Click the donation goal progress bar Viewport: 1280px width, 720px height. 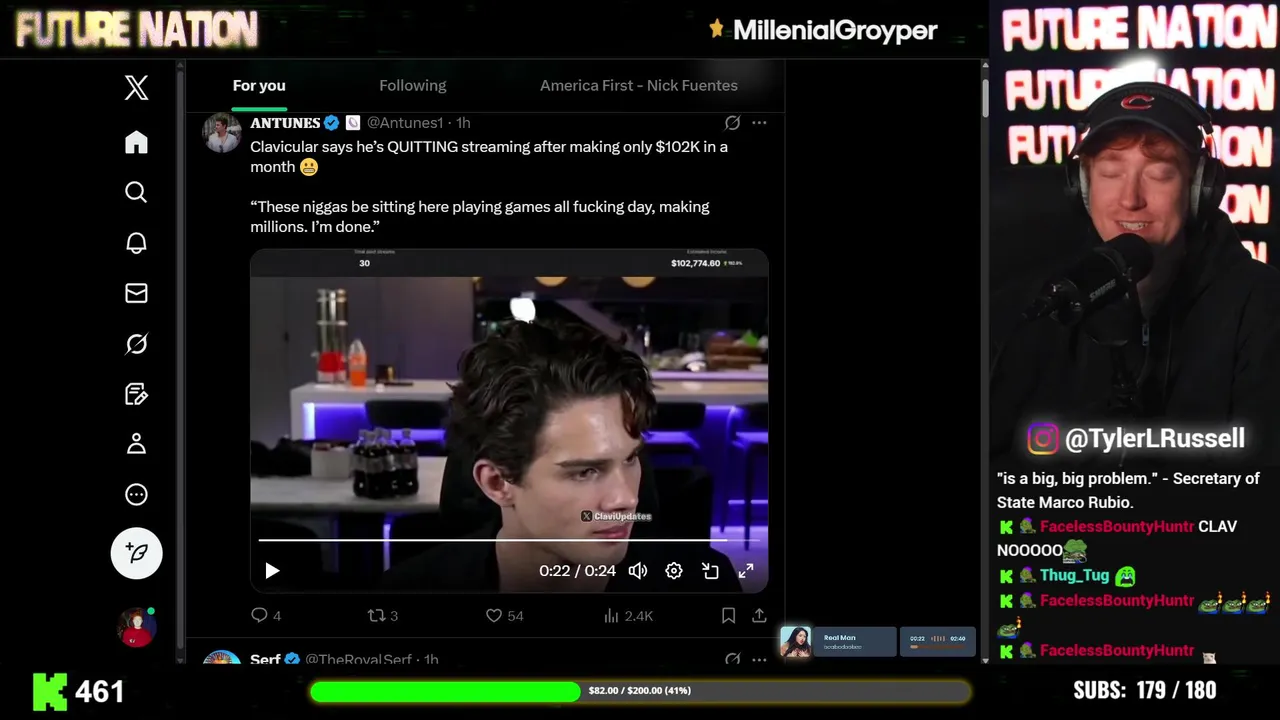click(639, 691)
